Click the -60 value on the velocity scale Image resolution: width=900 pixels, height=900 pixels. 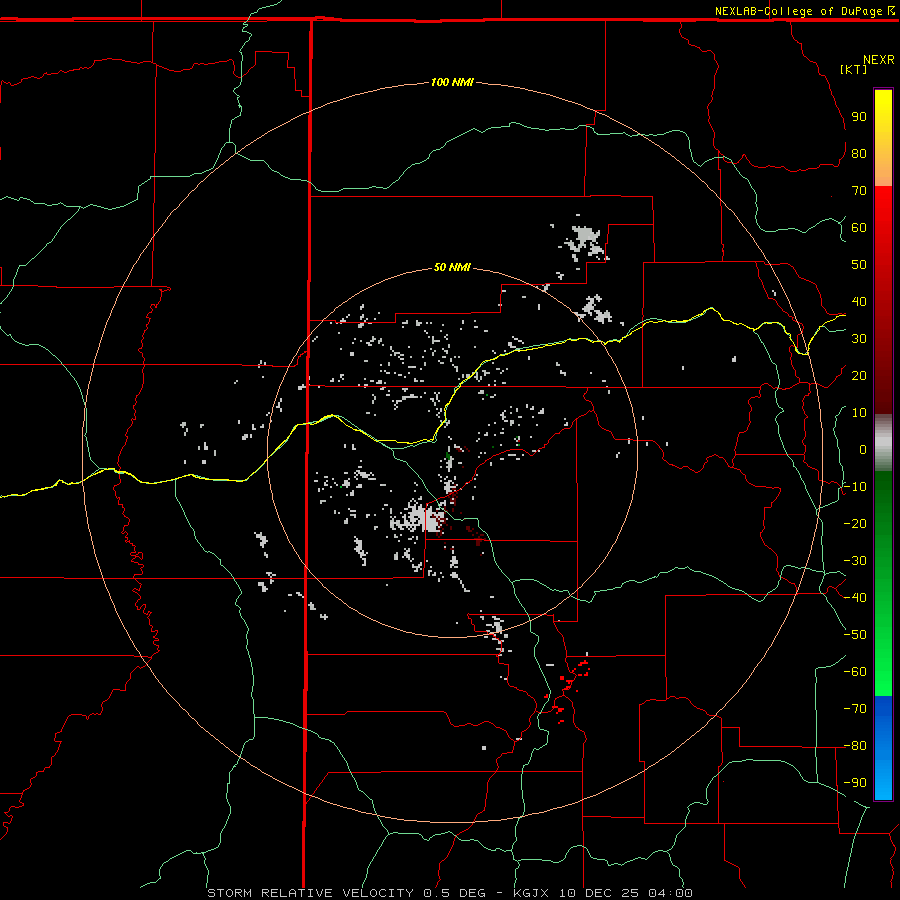click(855, 672)
